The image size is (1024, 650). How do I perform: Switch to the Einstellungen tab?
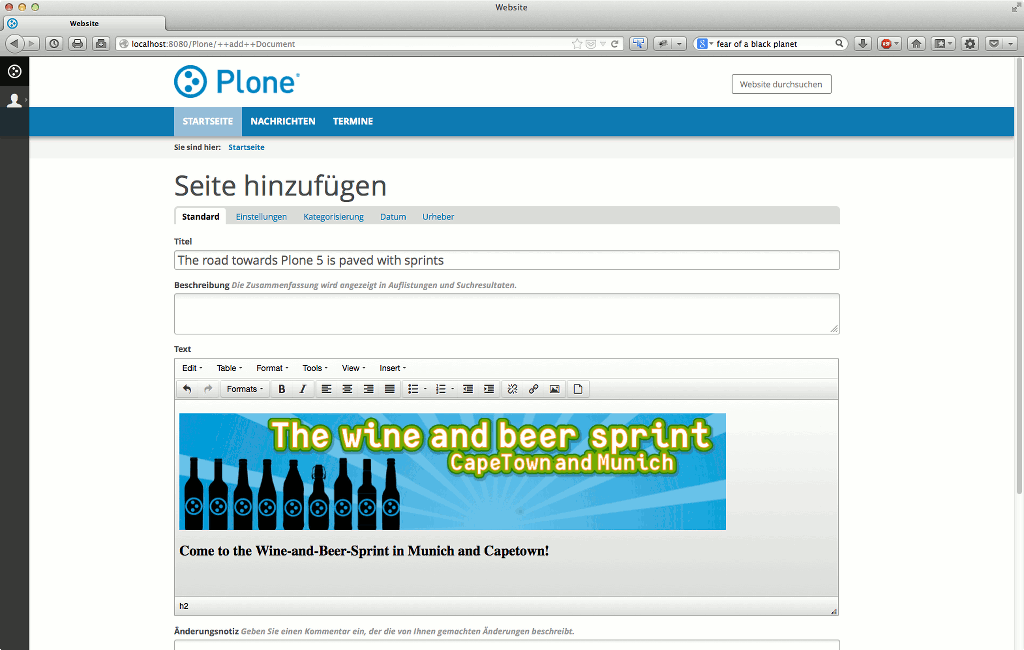261,217
